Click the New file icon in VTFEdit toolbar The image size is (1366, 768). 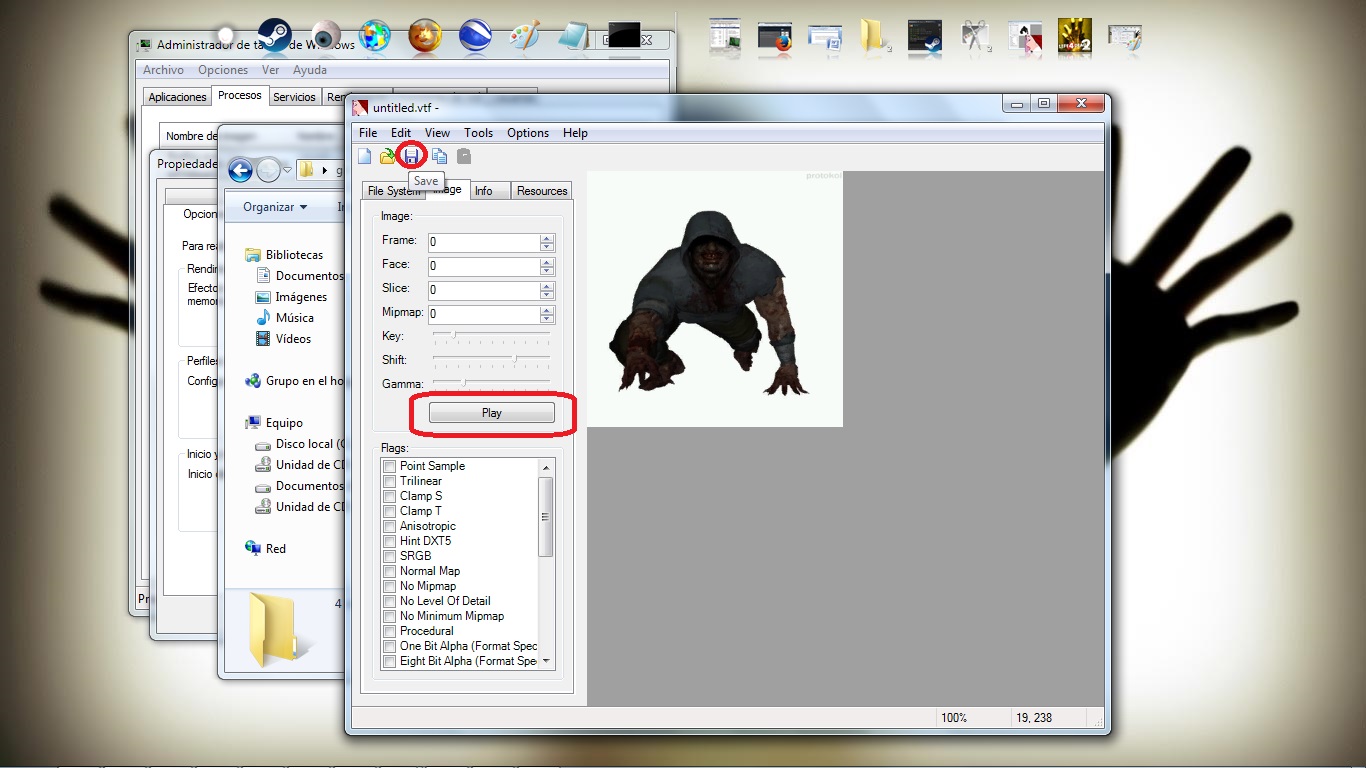point(365,156)
